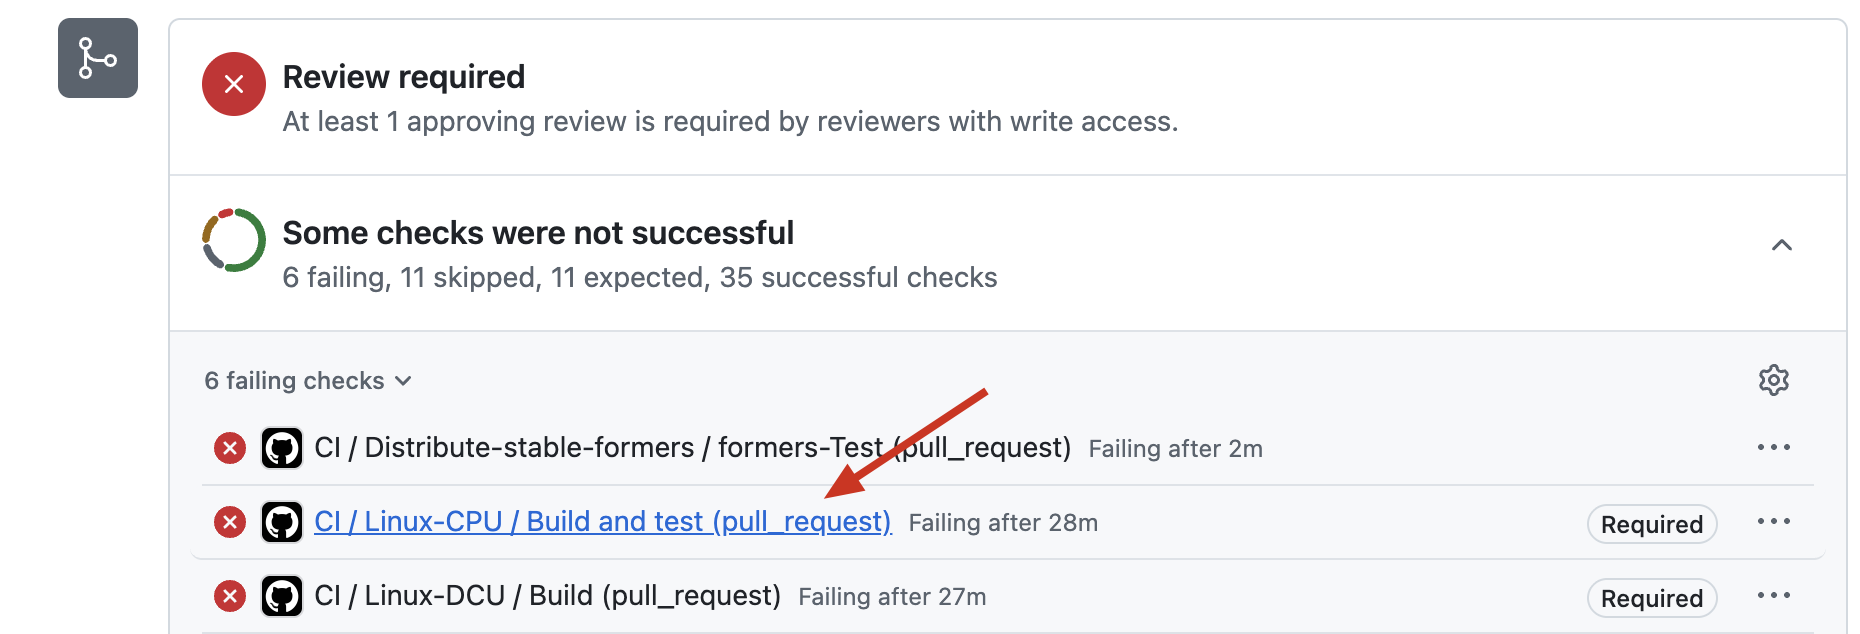Click the commit graph icon at top left
Image resolution: width=1860 pixels, height=634 pixels.
click(97, 58)
